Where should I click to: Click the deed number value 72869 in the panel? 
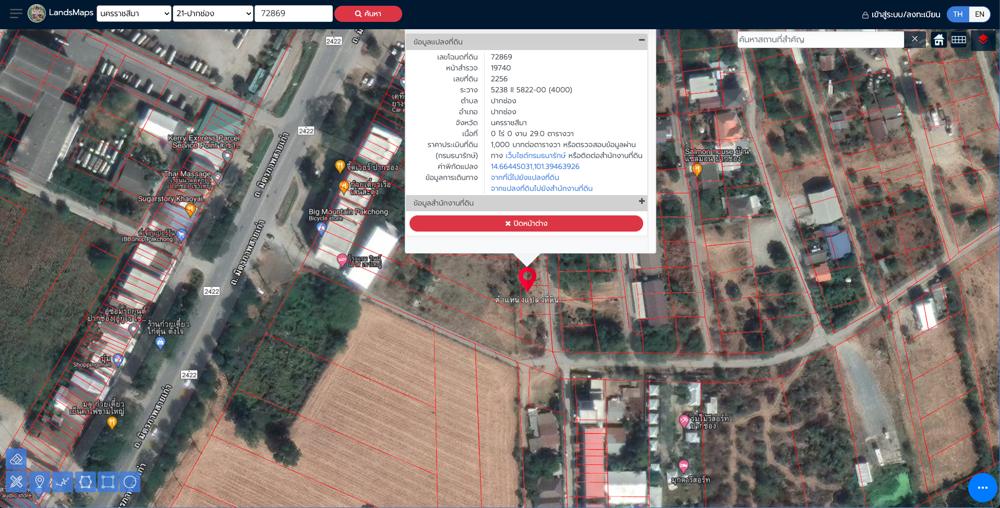click(x=501, y=57)
